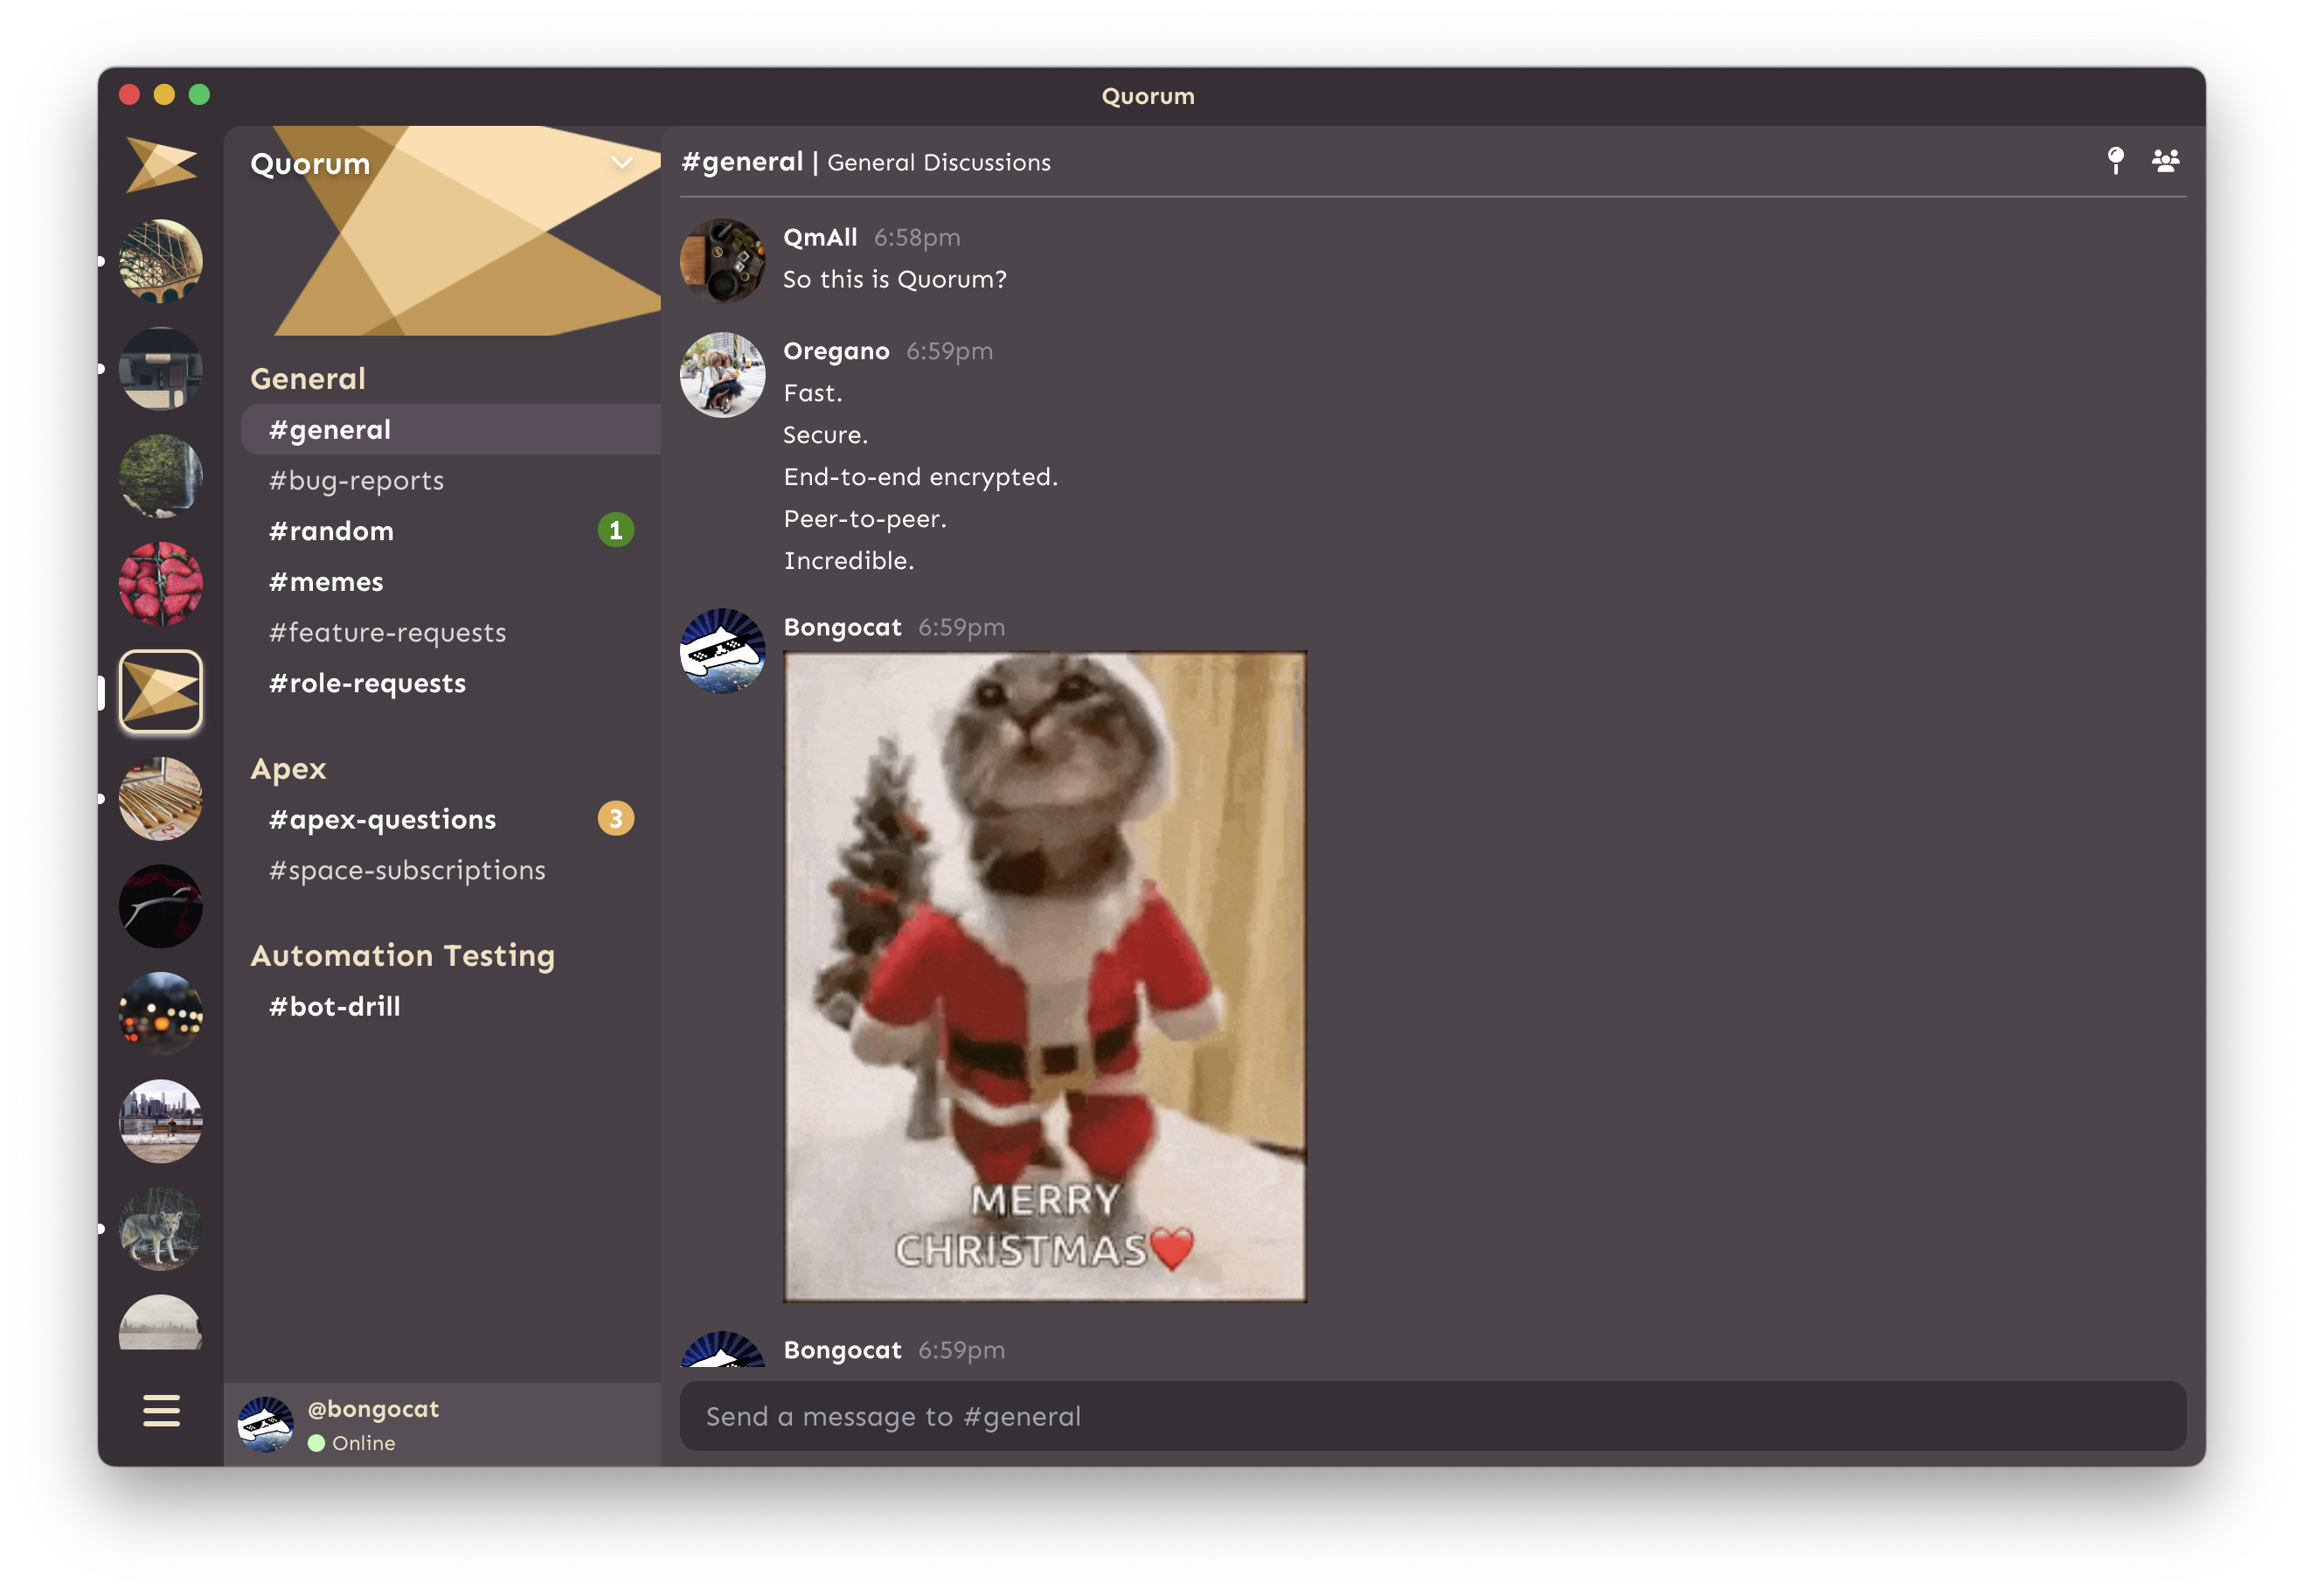Open the pinned messages pin icon
Image resolution: width=2304 pixels, height=1596 pixels.
[2115, 161]
